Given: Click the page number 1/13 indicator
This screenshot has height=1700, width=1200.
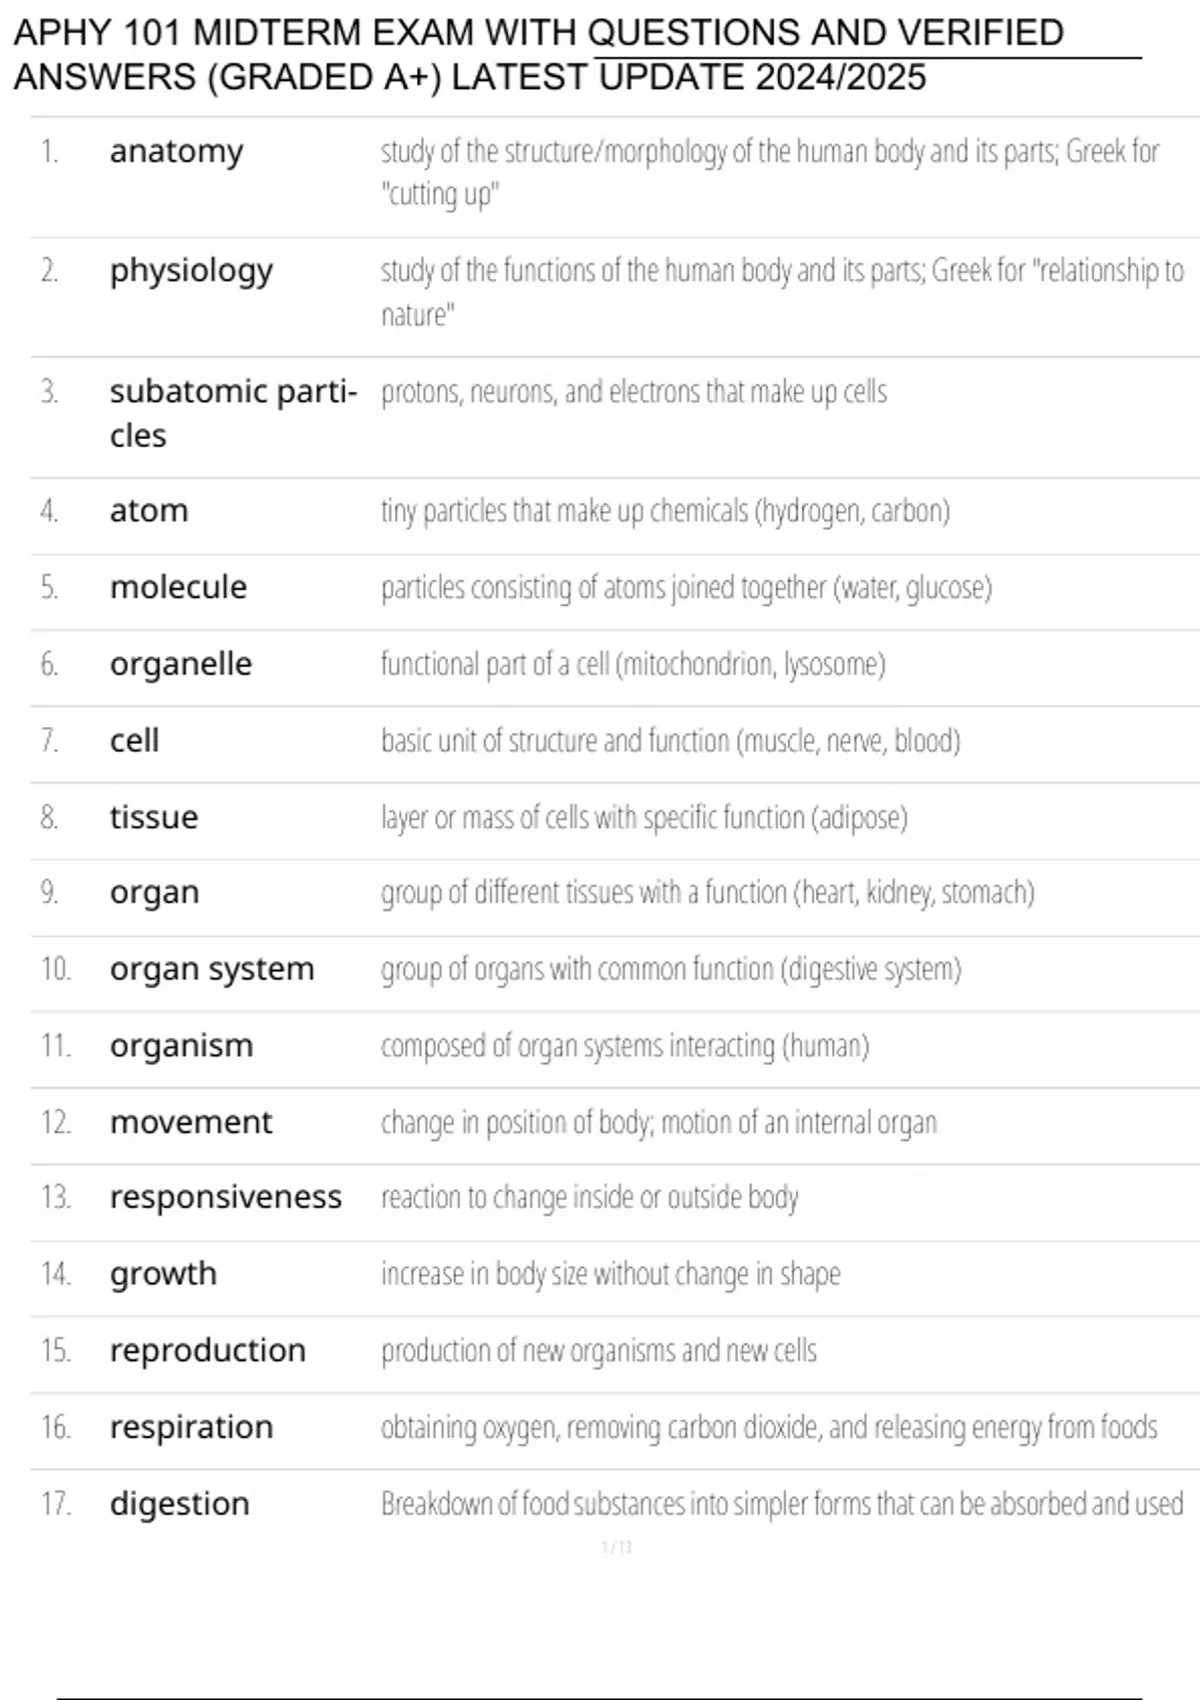Looking at the screenshot, I should click(617, 1547).
